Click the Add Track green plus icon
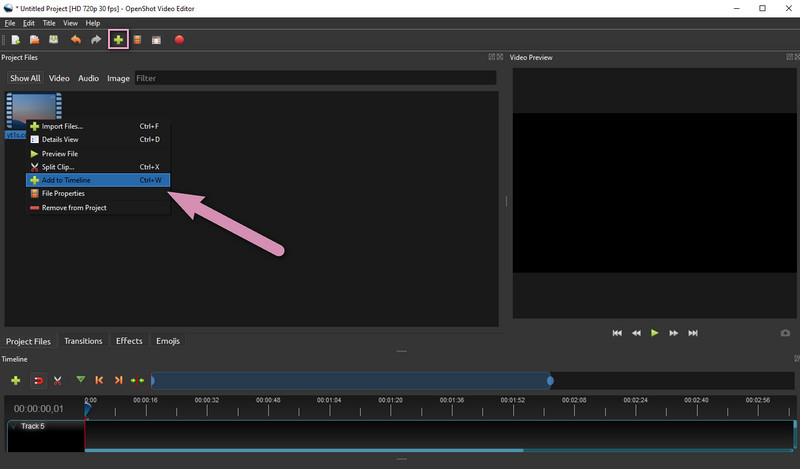 [16, 380]
